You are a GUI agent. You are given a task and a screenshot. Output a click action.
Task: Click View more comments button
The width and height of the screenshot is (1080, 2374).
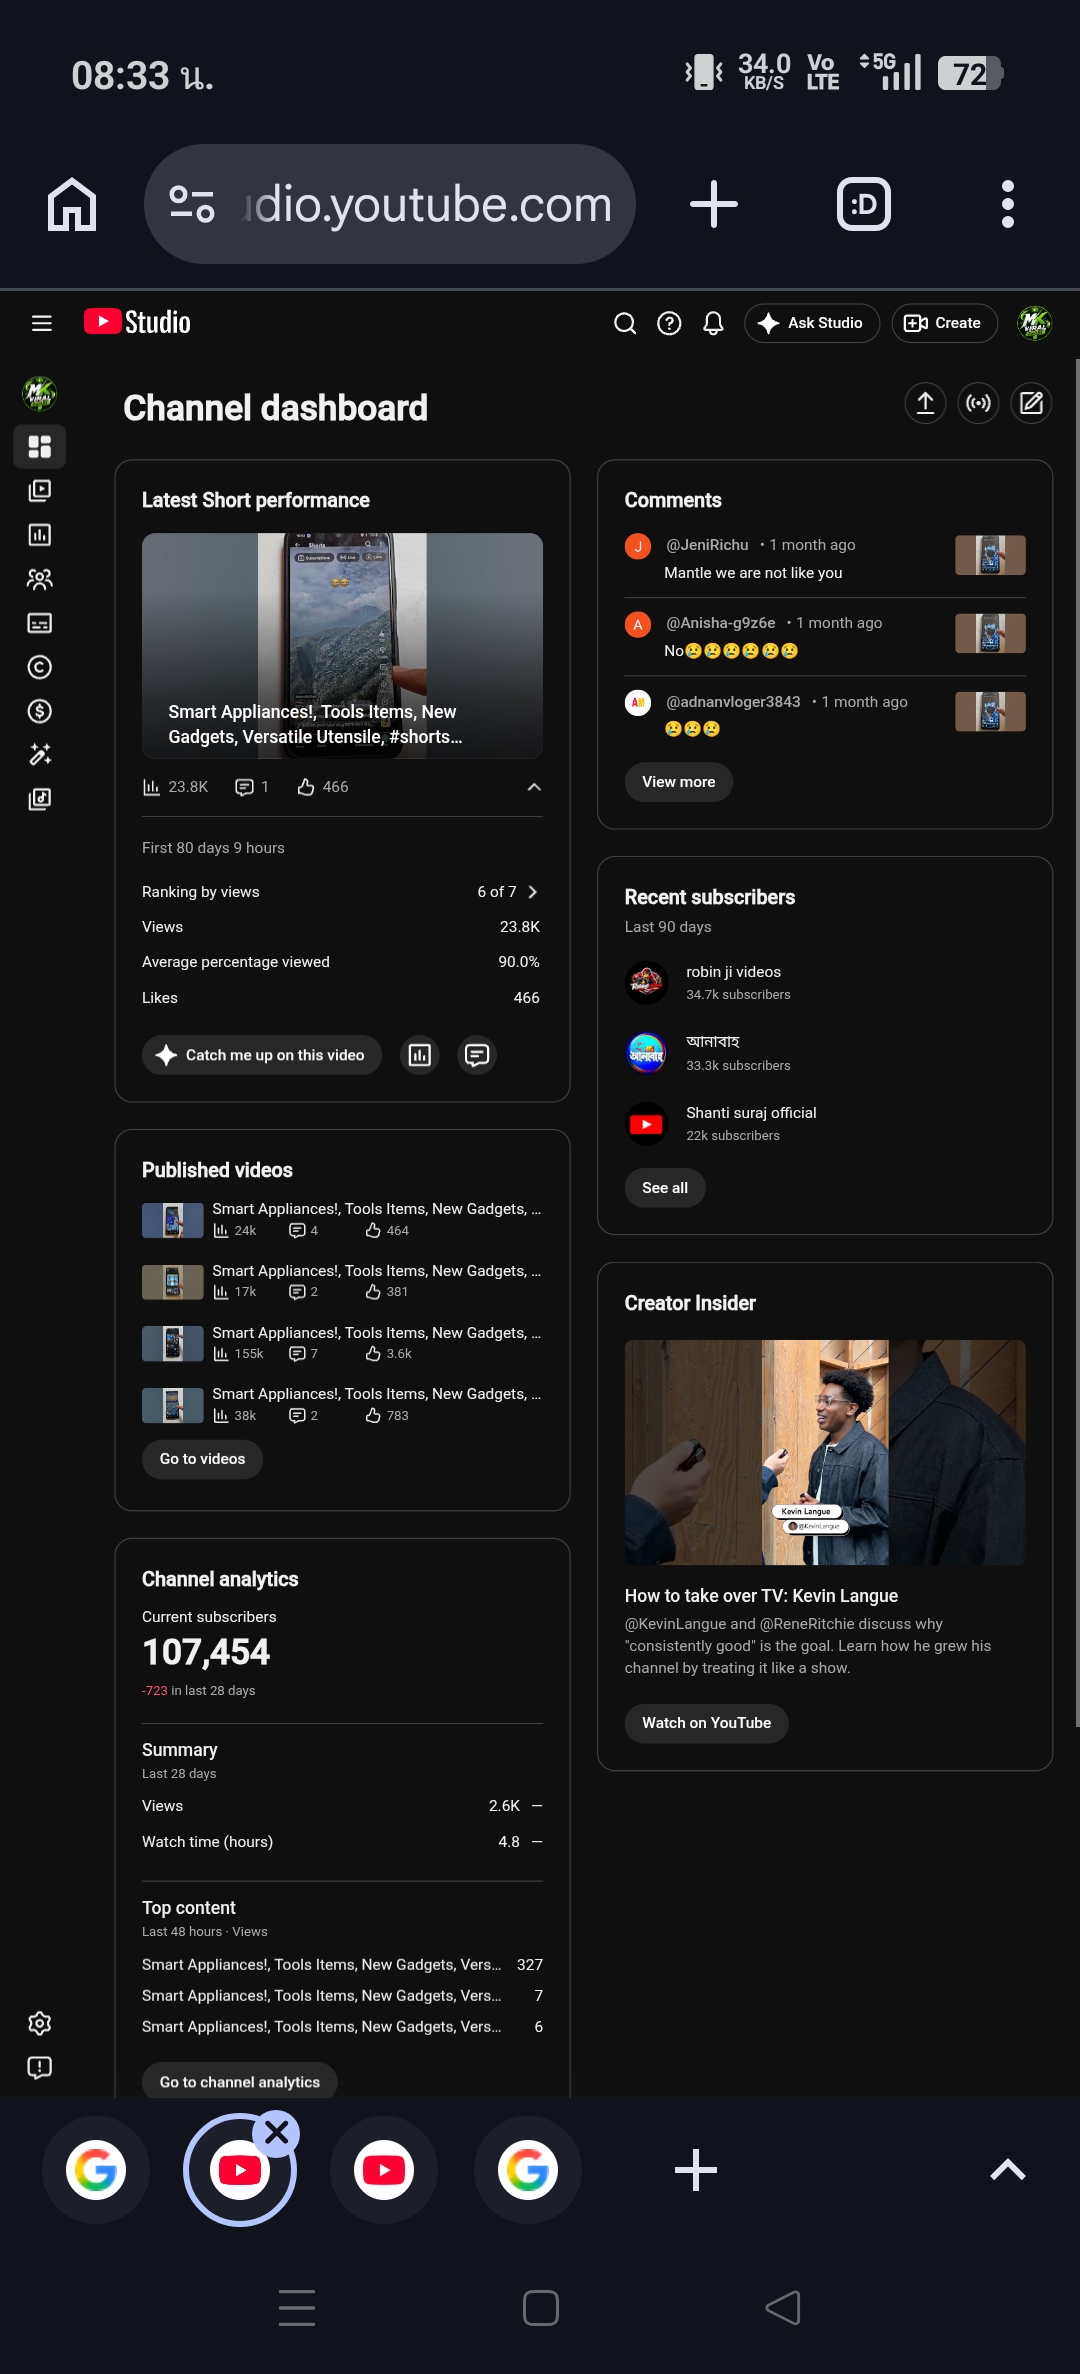[679, 782]
